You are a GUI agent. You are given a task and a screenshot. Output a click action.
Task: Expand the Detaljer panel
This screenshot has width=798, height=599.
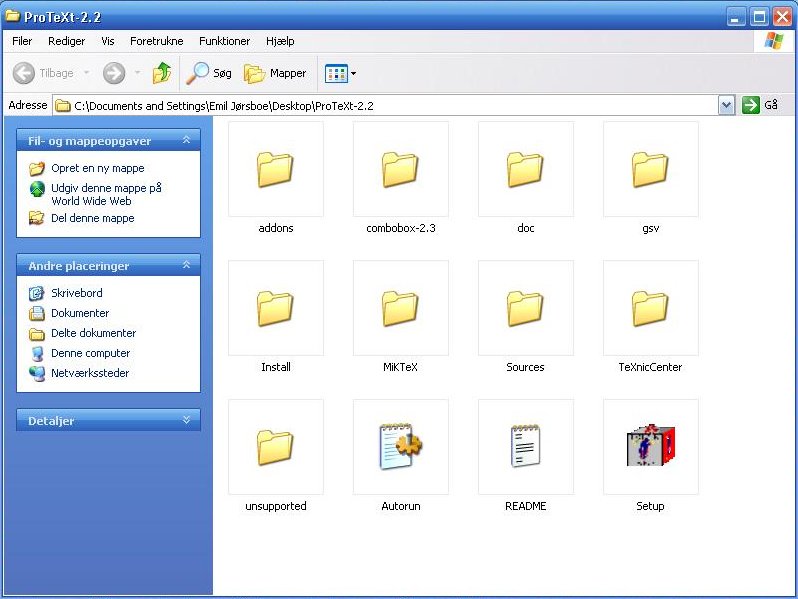click(x=186, y=420)
